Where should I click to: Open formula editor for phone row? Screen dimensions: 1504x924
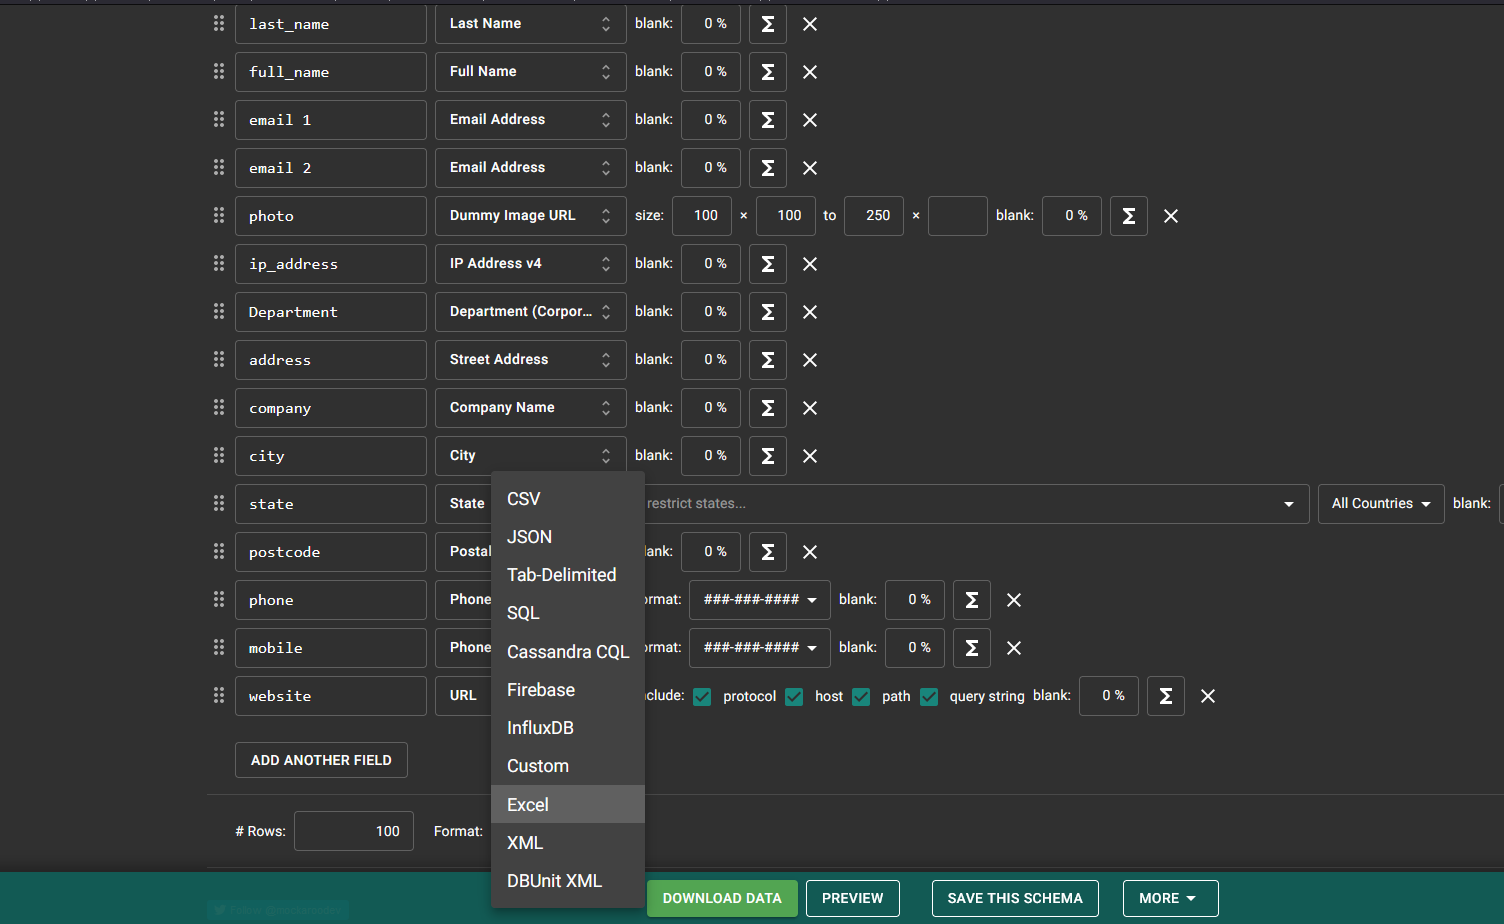[x=972, y=600]
